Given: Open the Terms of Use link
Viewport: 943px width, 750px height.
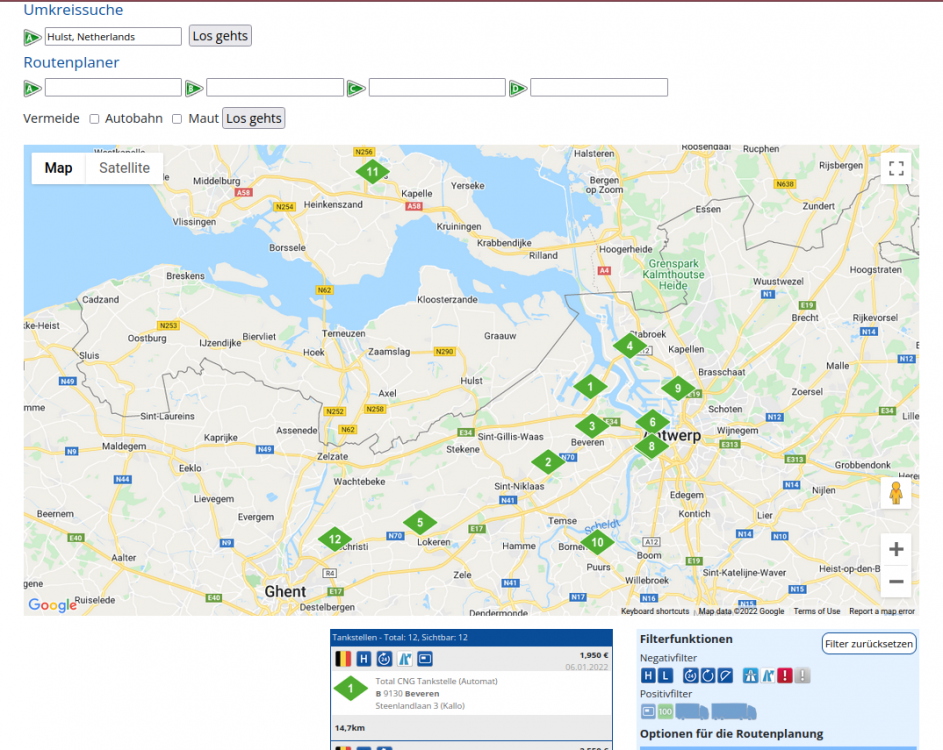Looking at the screenshot, I should [817, 611].
